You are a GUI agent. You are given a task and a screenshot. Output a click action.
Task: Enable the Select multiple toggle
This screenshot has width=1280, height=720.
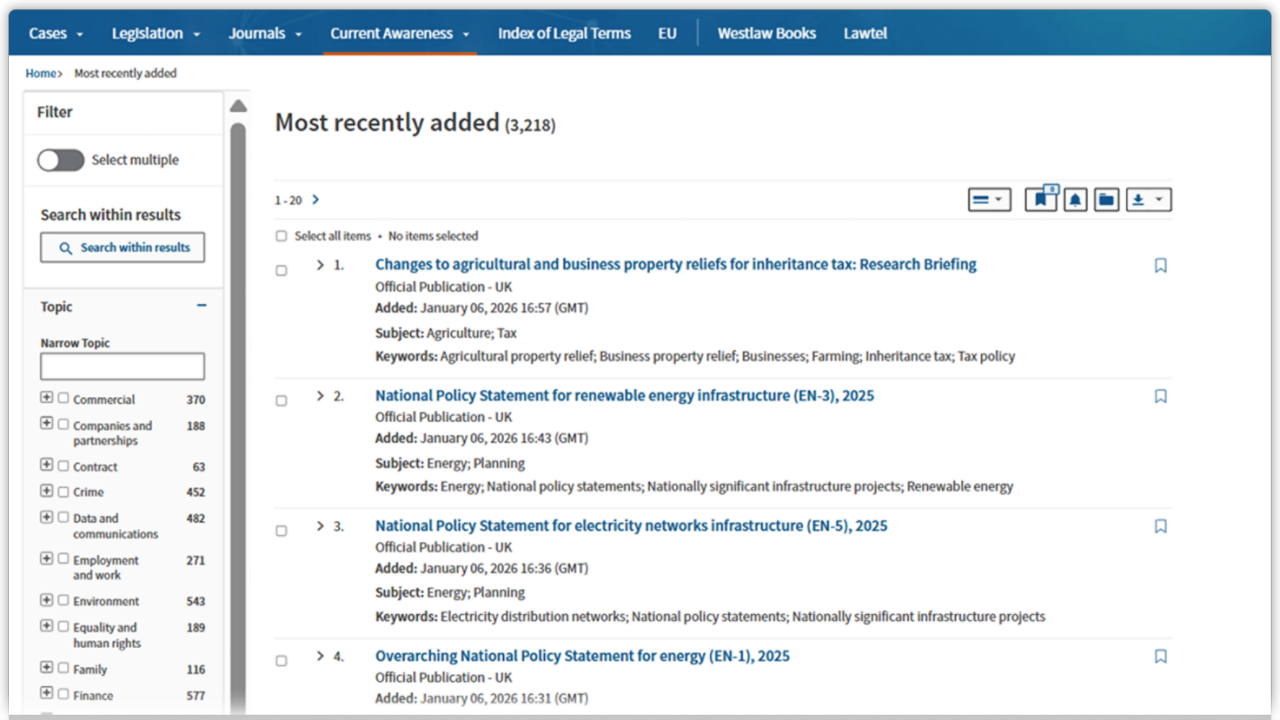pyautogui.click(x=61, y=159)
